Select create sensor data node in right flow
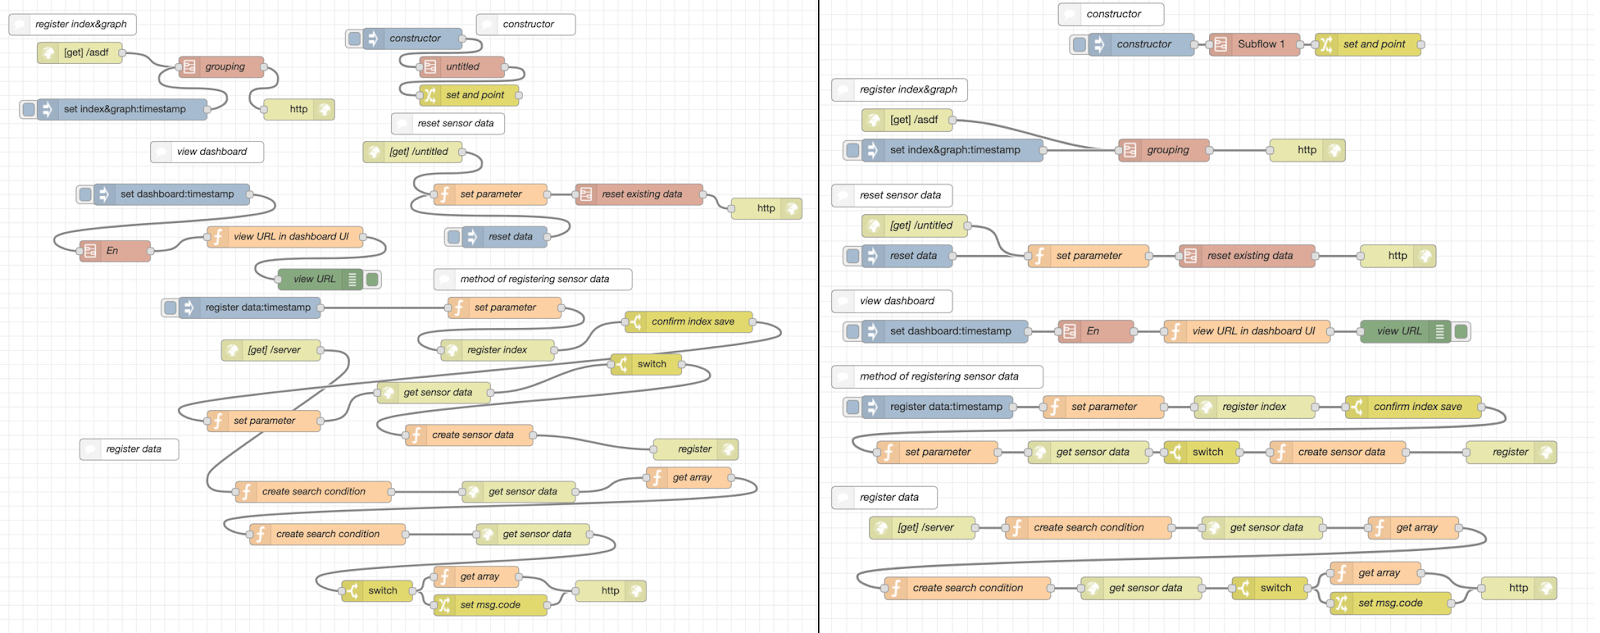Viewport: 1600px width, 633px height. click(x=1338, y=452)
